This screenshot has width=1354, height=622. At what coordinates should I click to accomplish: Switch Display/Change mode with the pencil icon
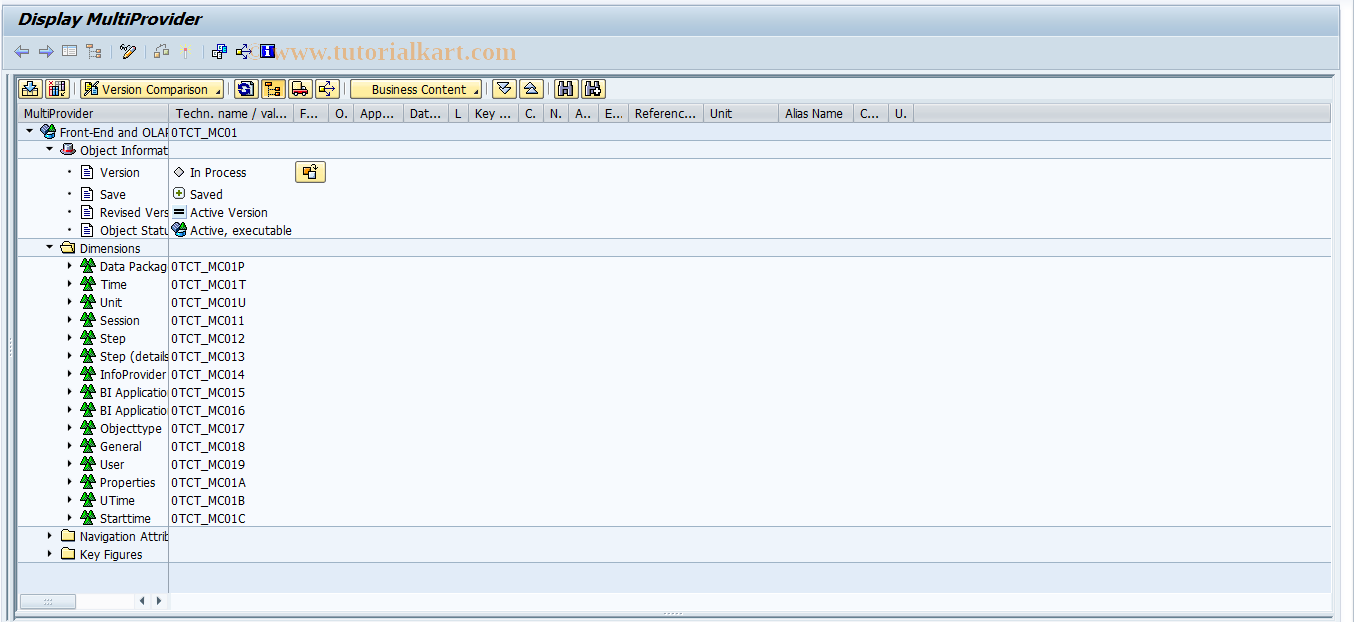pyautogui.click(x=128, y=52)
